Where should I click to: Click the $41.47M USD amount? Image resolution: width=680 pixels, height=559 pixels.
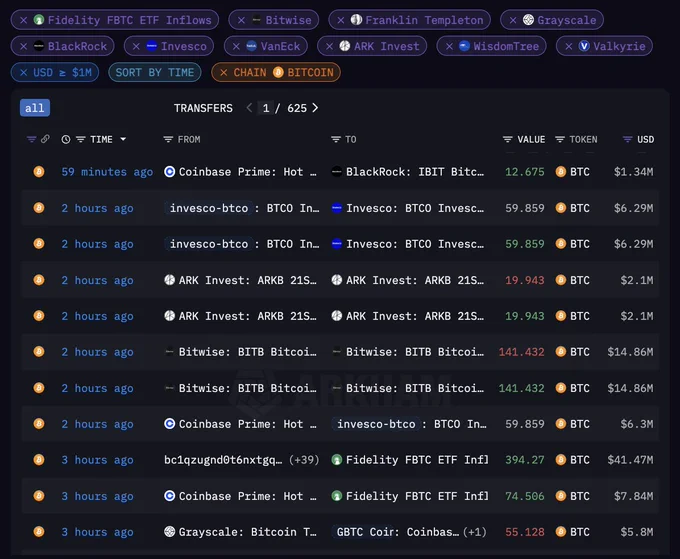(x=630, y=460)
